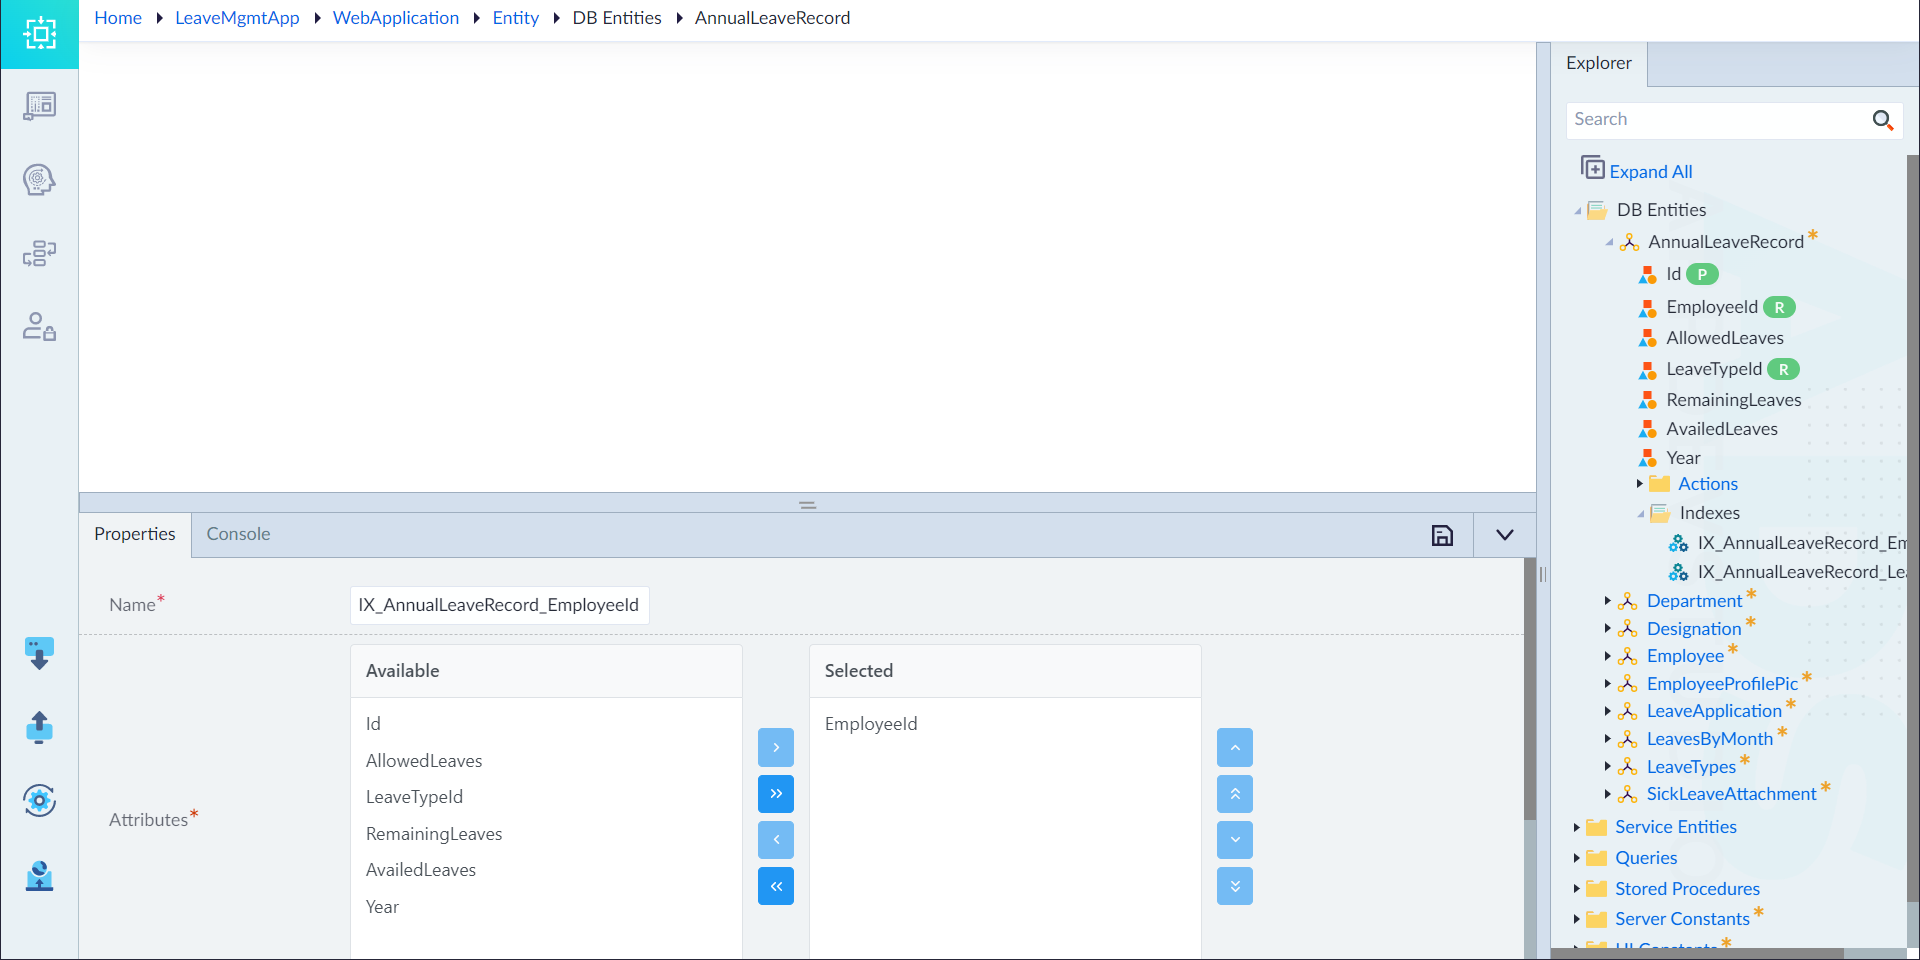Click Expand All in Explorer
The width and height of the screenshot is (1920, 960).
pos(1637,170)
